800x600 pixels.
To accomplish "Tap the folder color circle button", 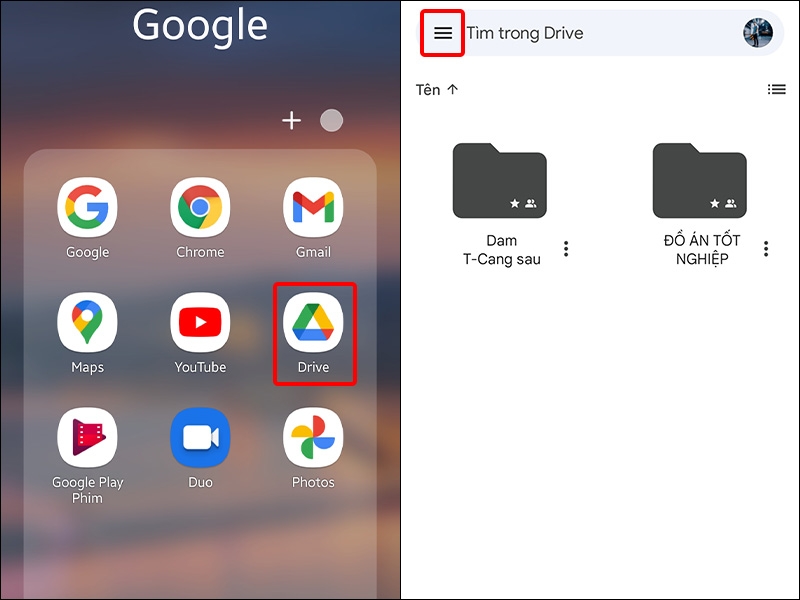I will pyautogui.click(x=332, y=120).
